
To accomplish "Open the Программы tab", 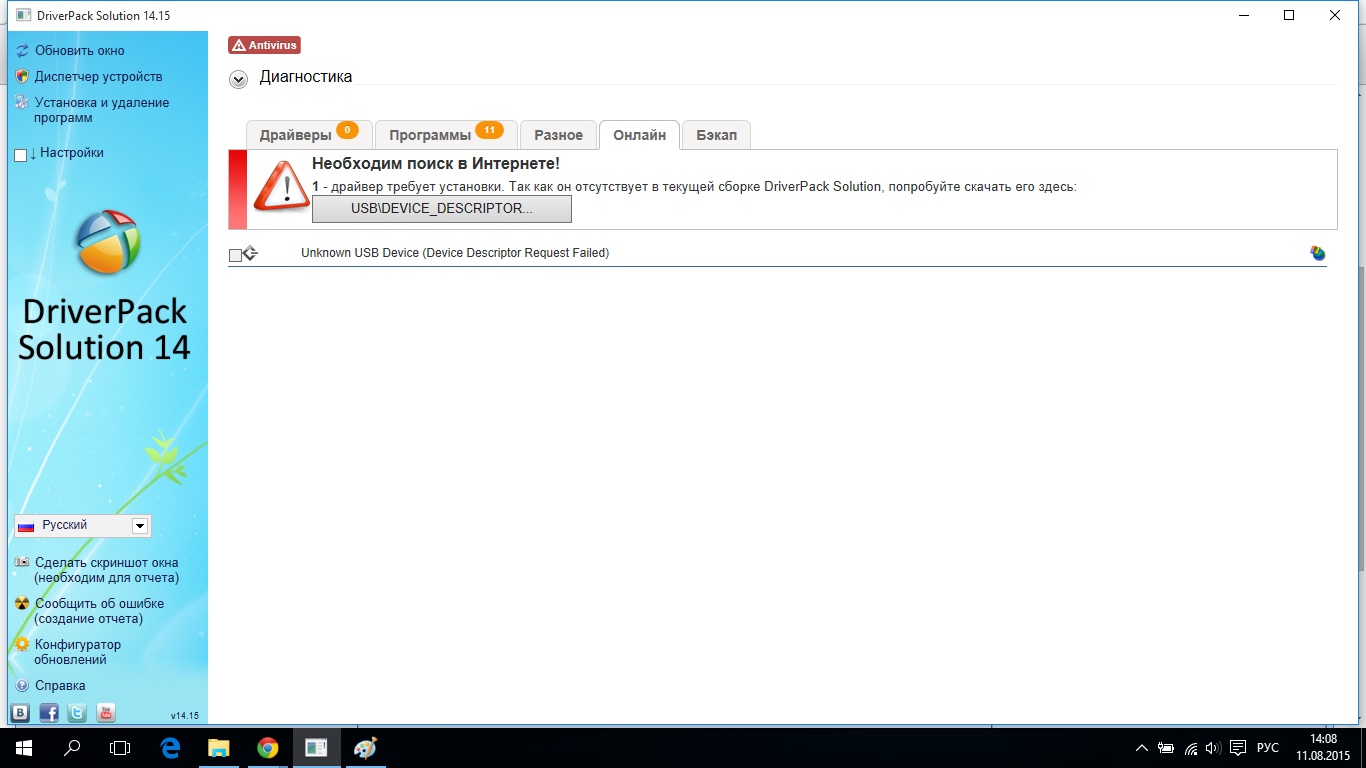I will point(446,135).
